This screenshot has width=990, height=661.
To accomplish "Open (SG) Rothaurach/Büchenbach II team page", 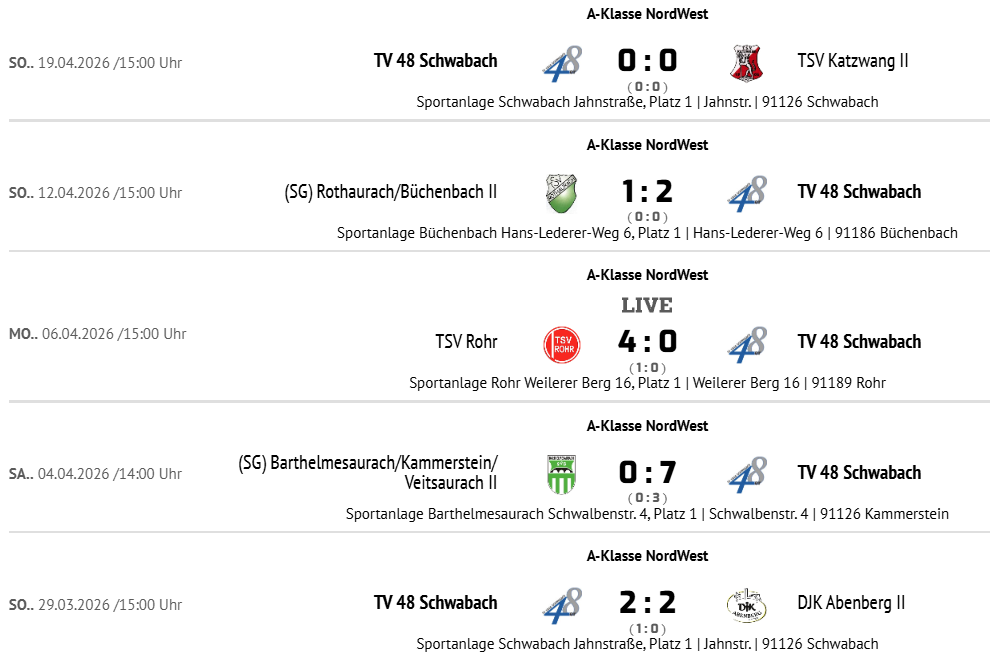I will (x=390, y=191).
